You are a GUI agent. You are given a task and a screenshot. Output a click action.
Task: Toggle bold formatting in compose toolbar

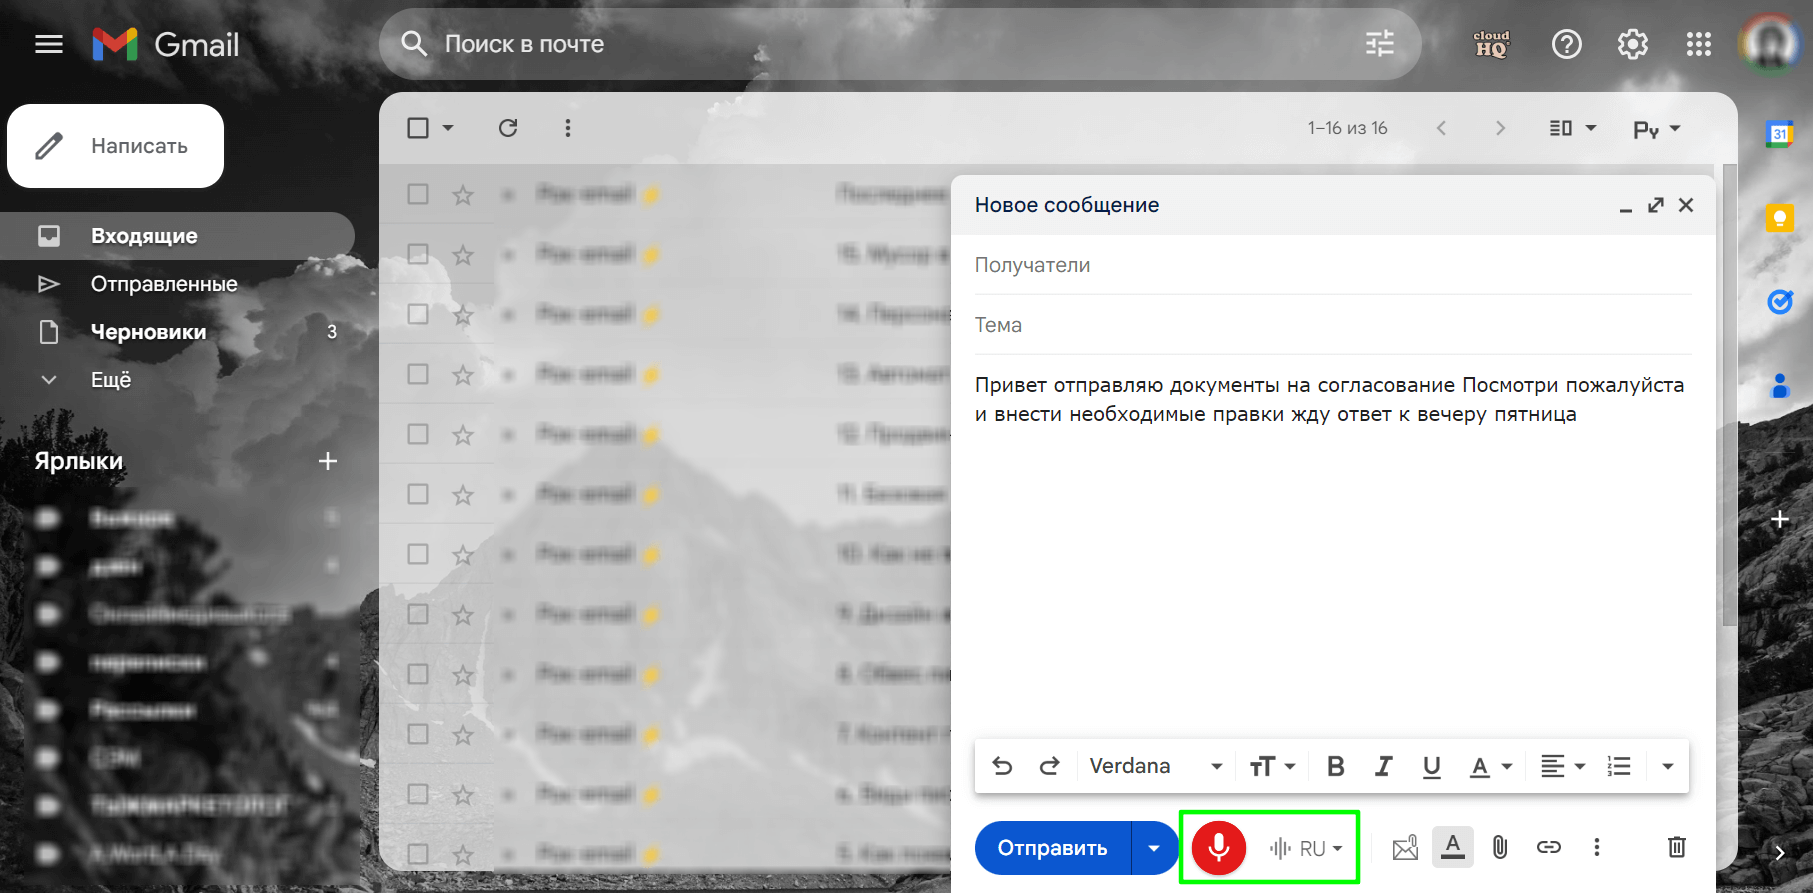pos(1335,766)
